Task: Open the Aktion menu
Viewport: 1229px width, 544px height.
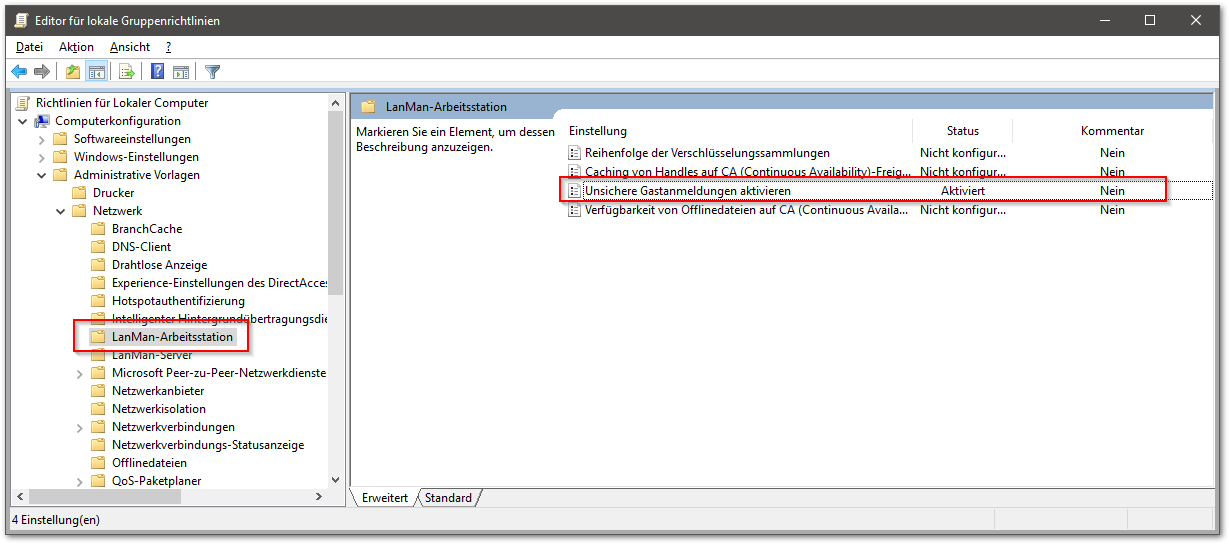Action: point(76,47)
